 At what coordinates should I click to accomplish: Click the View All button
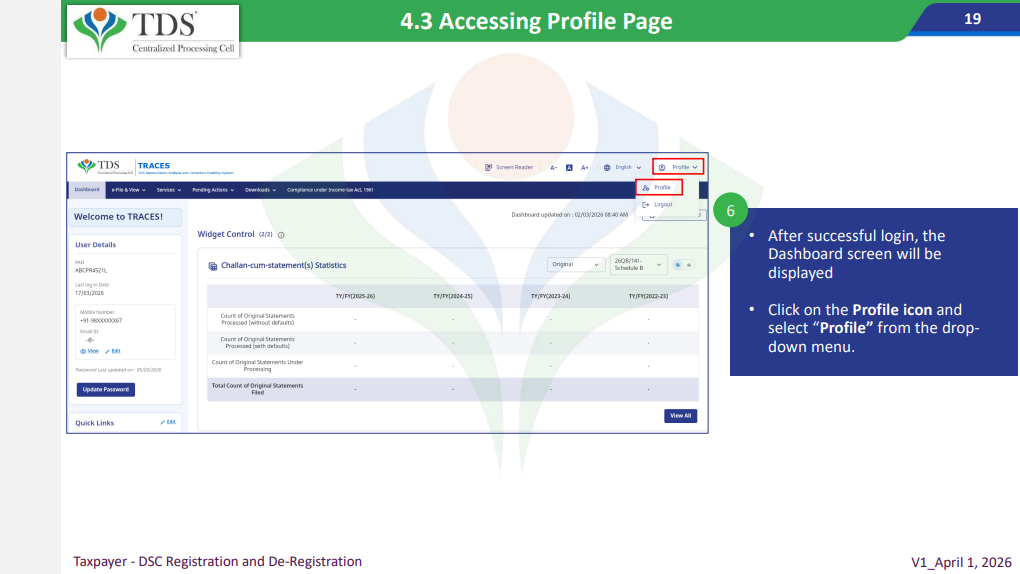coord(680,416)
